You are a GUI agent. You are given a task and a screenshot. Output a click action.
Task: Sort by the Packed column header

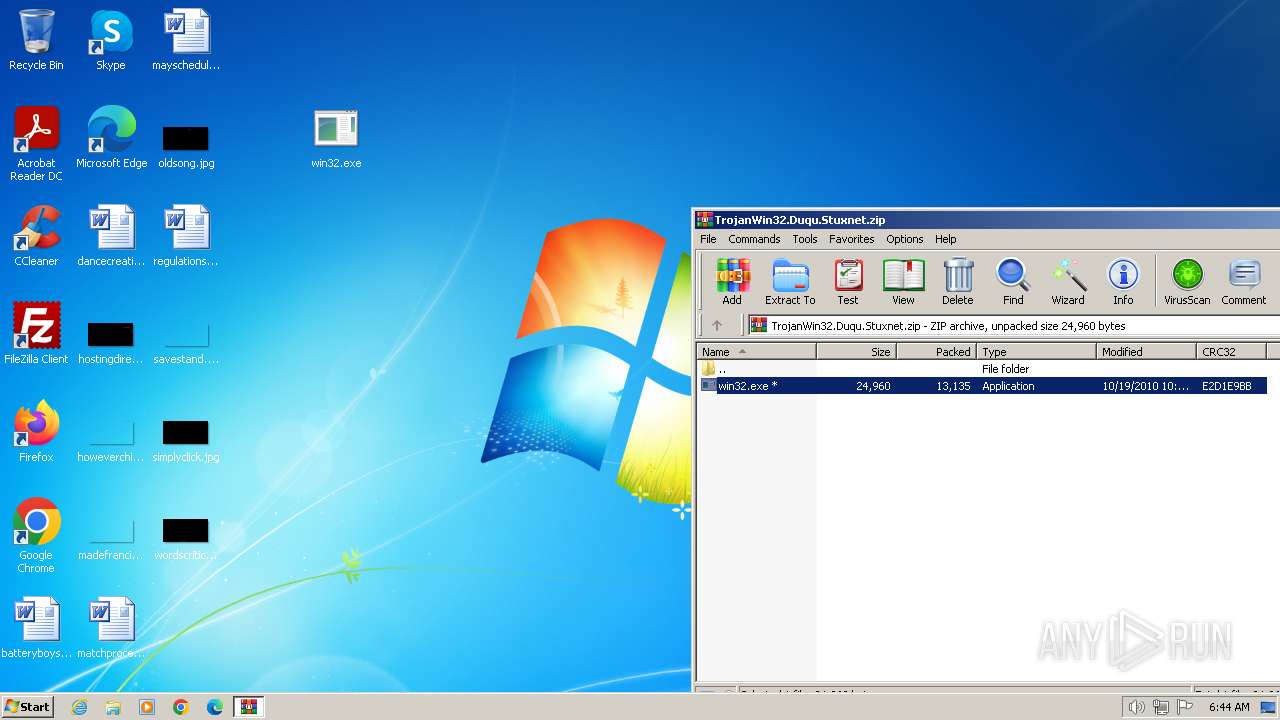point(937,351)
